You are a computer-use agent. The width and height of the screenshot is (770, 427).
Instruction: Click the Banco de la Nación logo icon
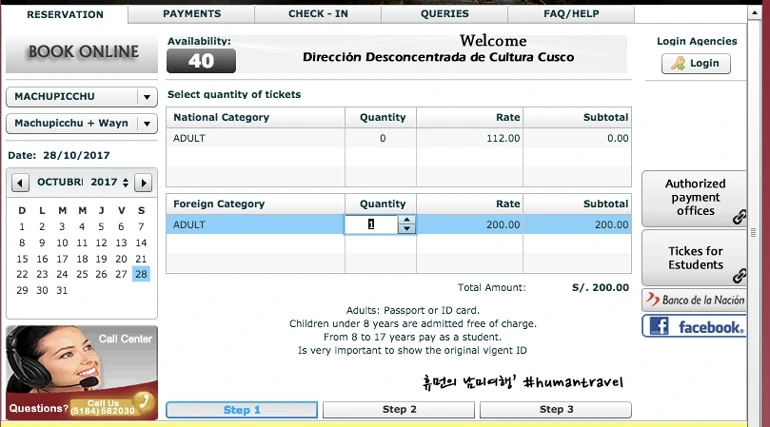[653, 299]
